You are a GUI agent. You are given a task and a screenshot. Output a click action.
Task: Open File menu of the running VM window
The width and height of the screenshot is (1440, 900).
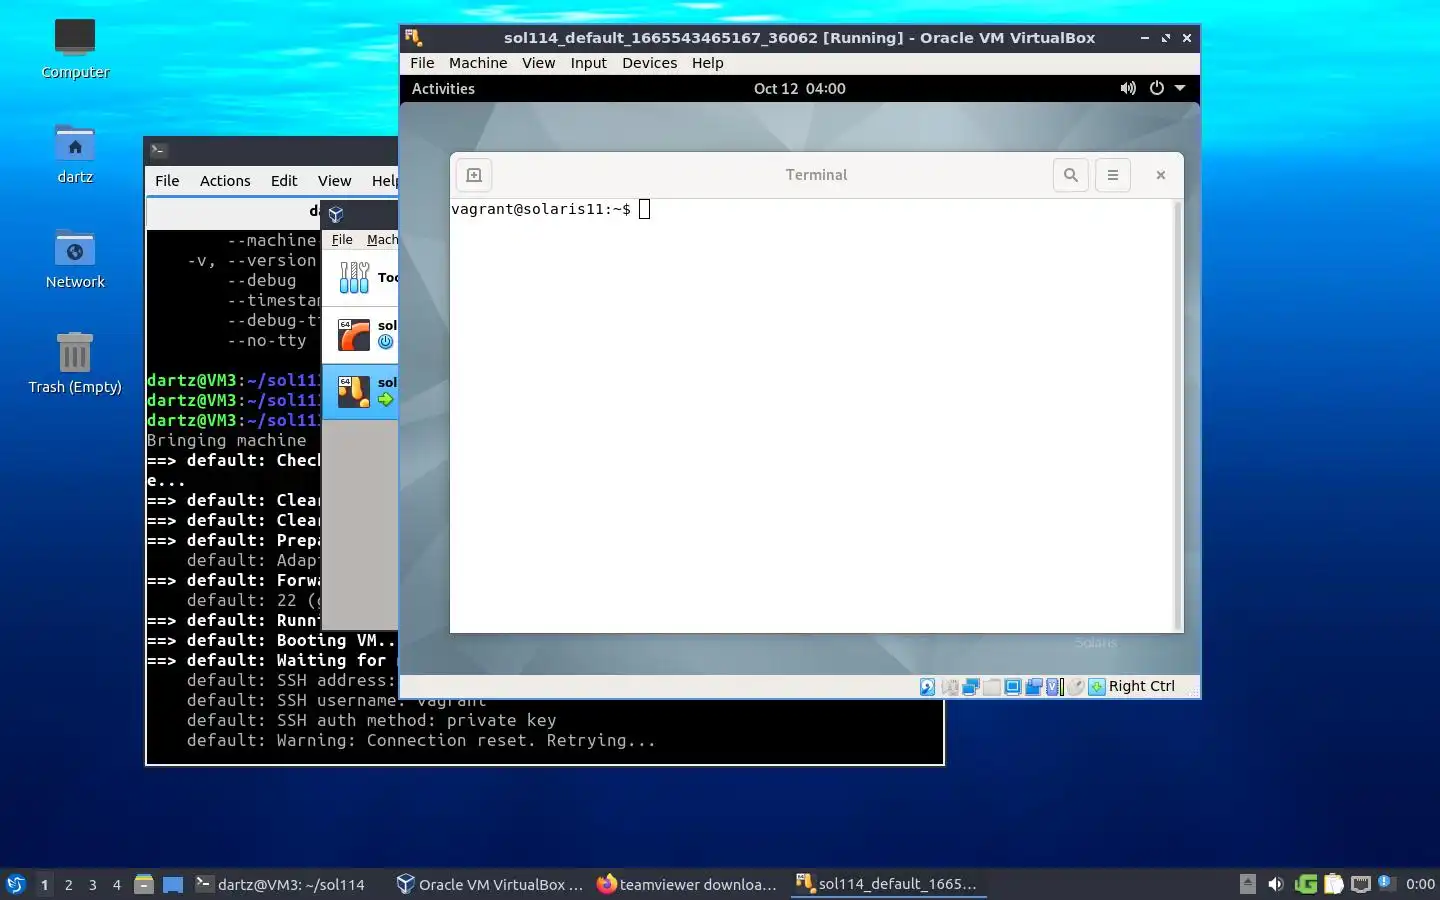click(422, 63)
